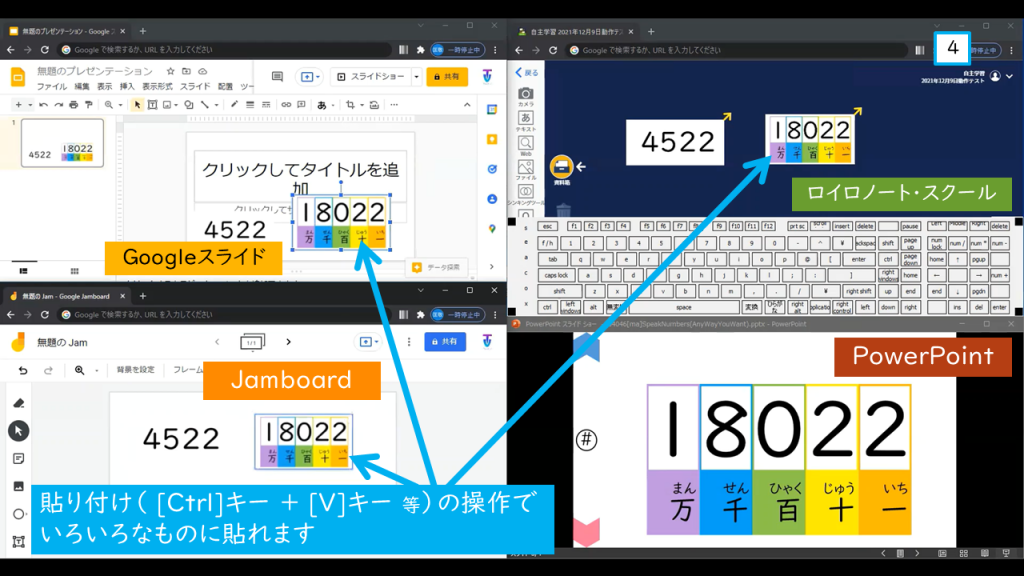Expand the Slides side panel arrow
This screenshot has width=1024, height=576.
(492, 266)
